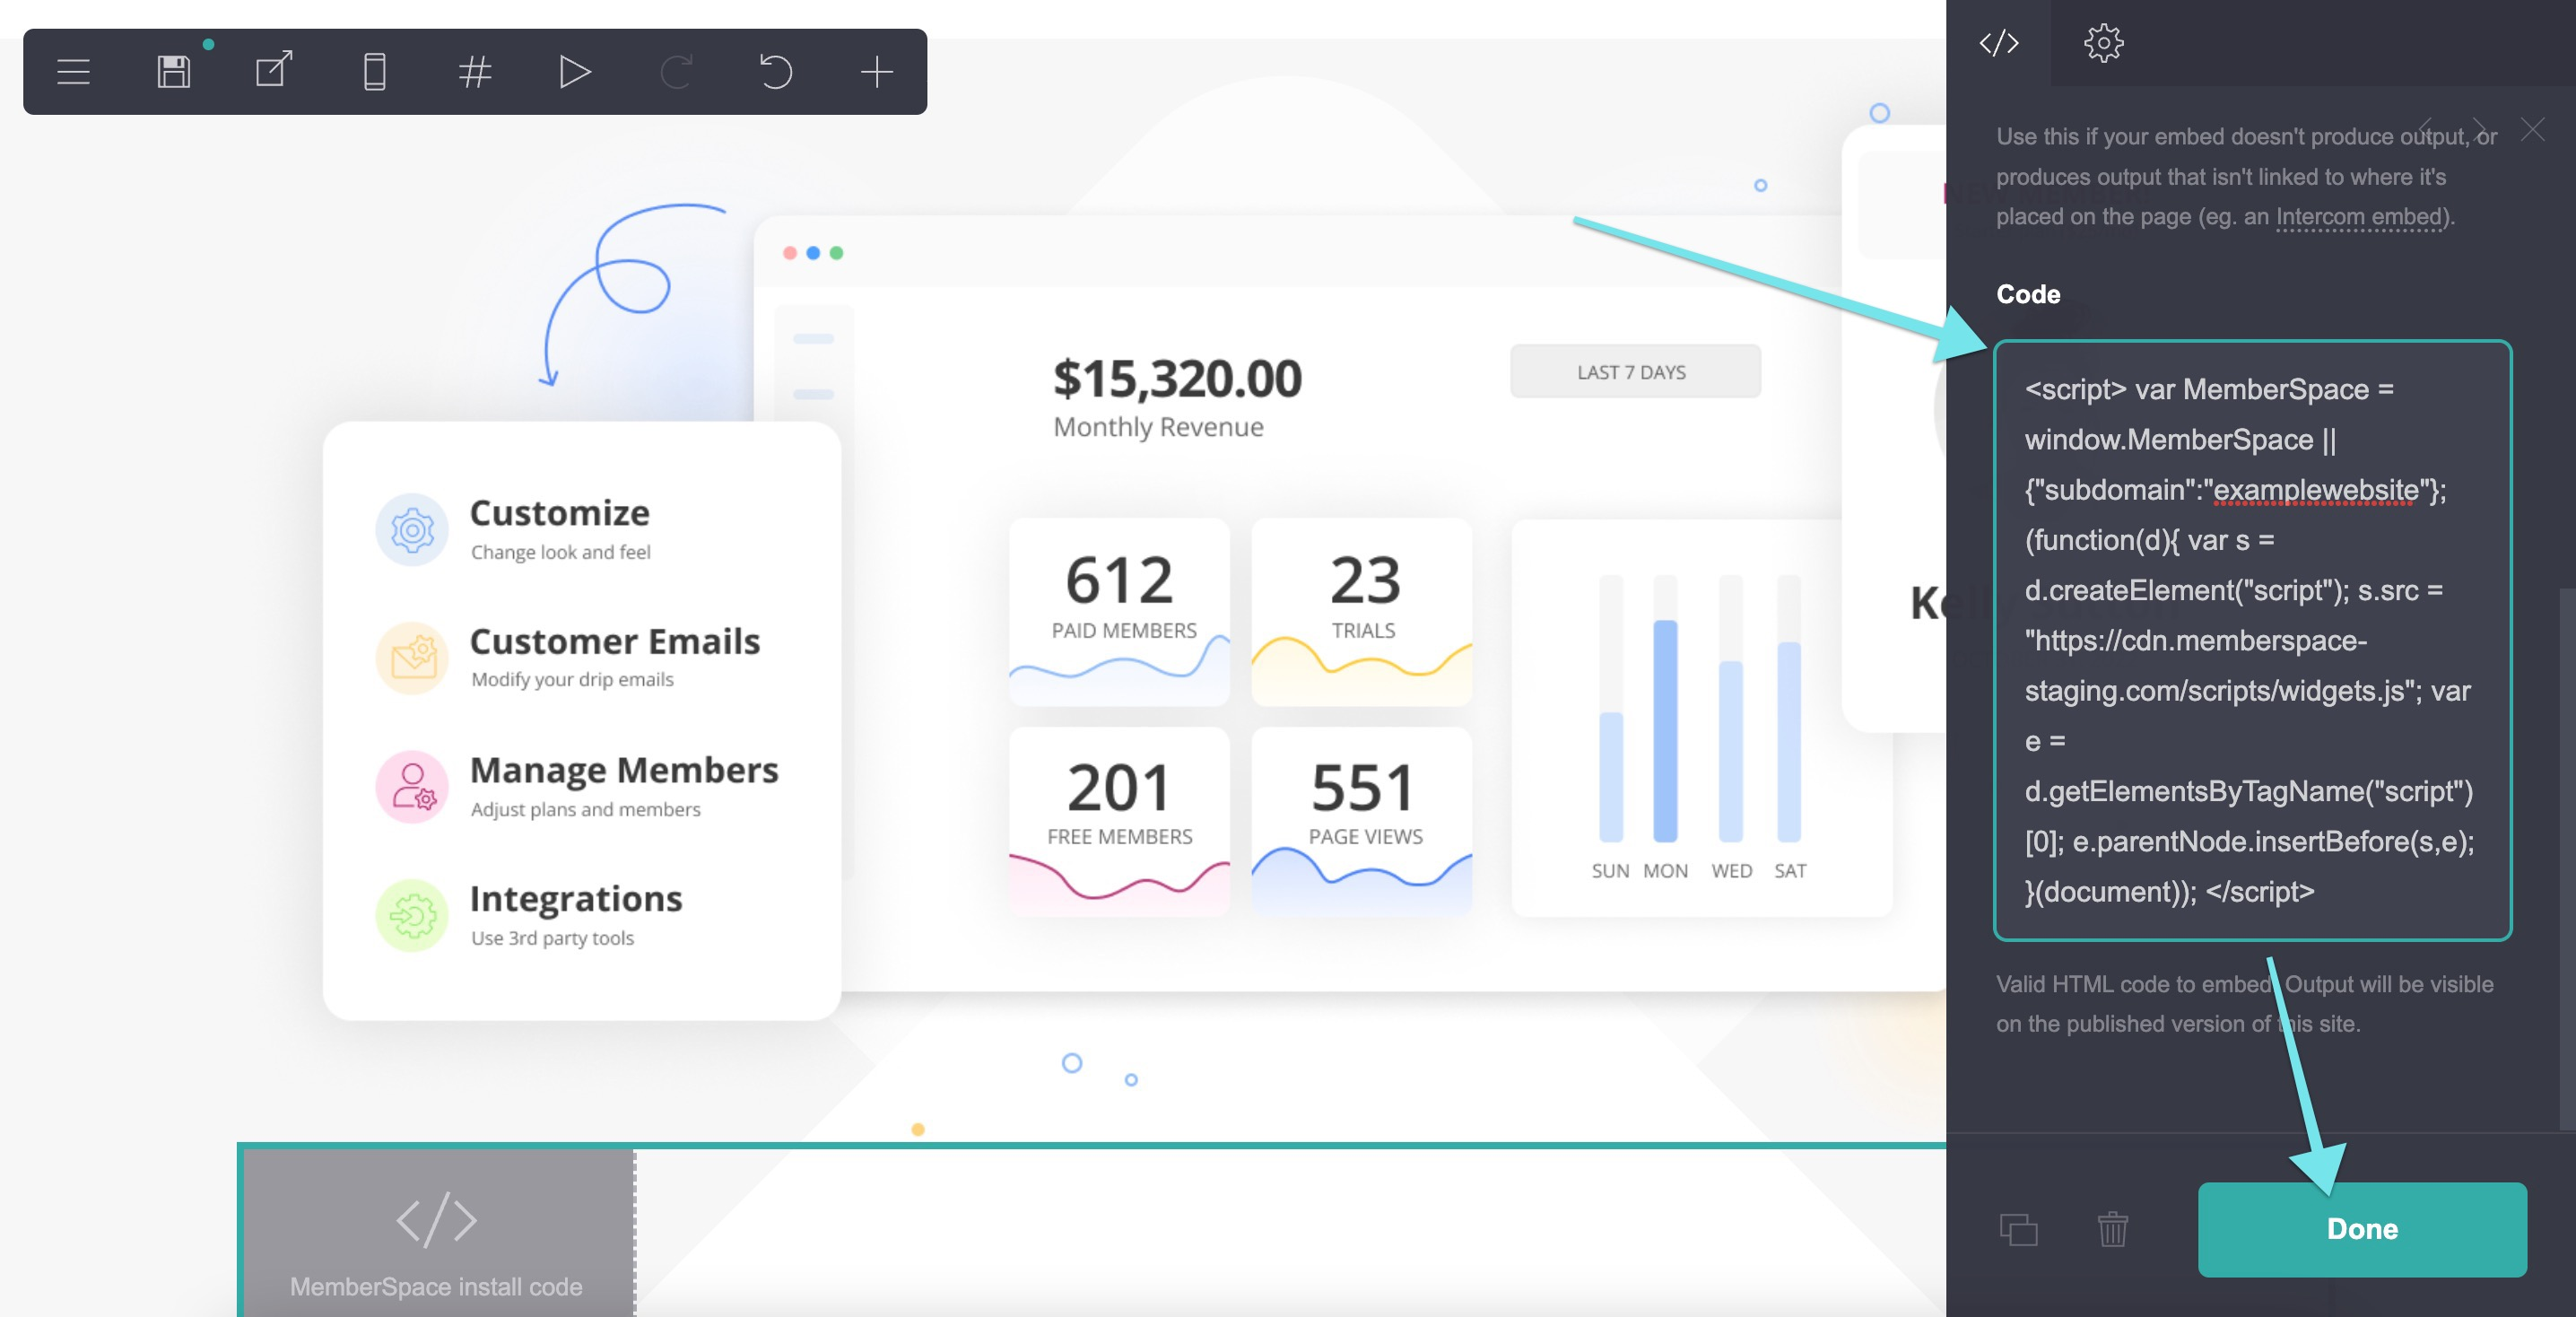Viewport: 2576px width, 1317px height.
Task: Click the hash (#) icon in toolbar
Action: [x=475, y=72]
